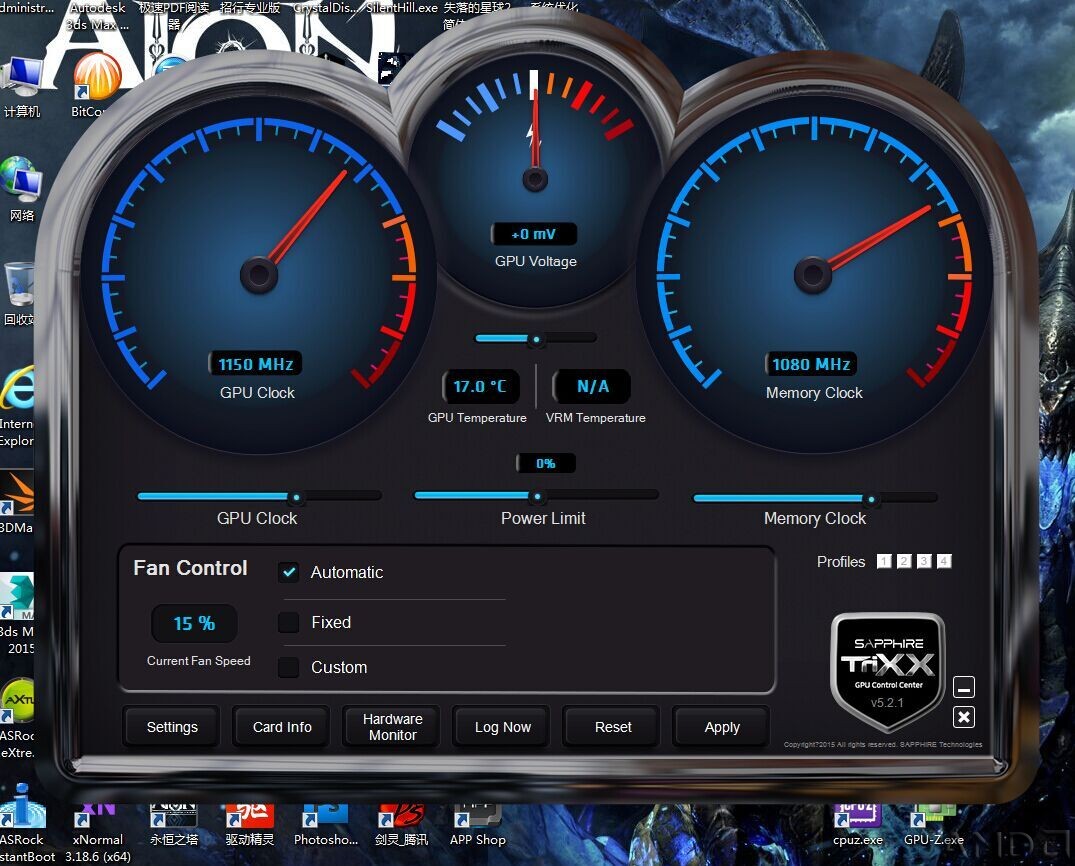Load Profile 4
Image resolution: width=1075 pixels, height=866 pixels.
point(944,562)
